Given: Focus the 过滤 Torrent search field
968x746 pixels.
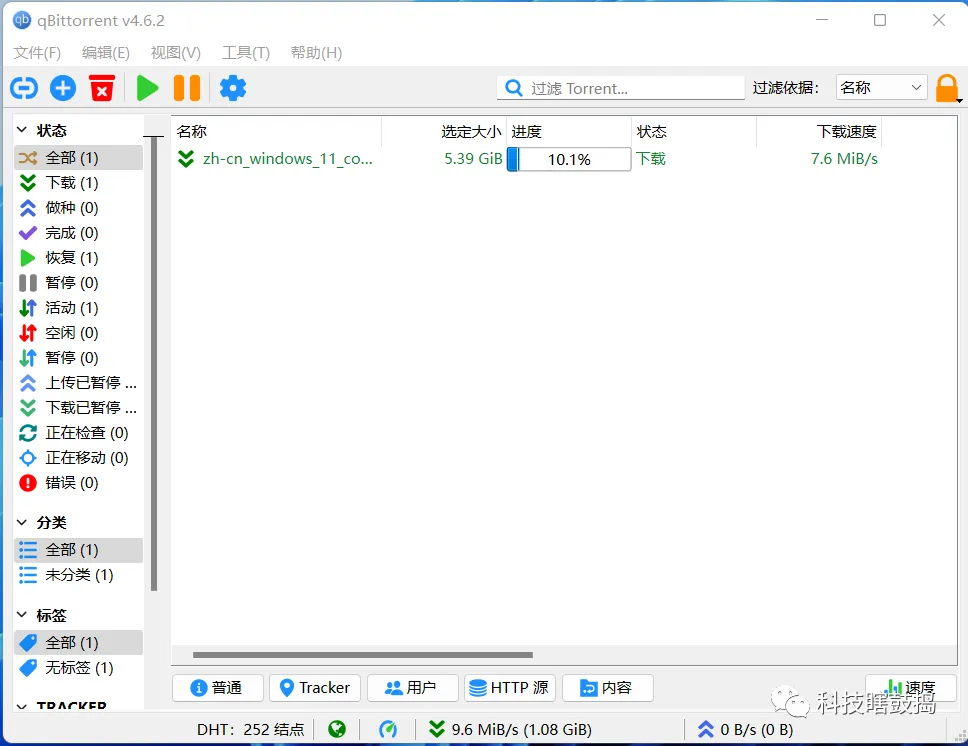Looking at the screenshot, I should coord(620,88).
